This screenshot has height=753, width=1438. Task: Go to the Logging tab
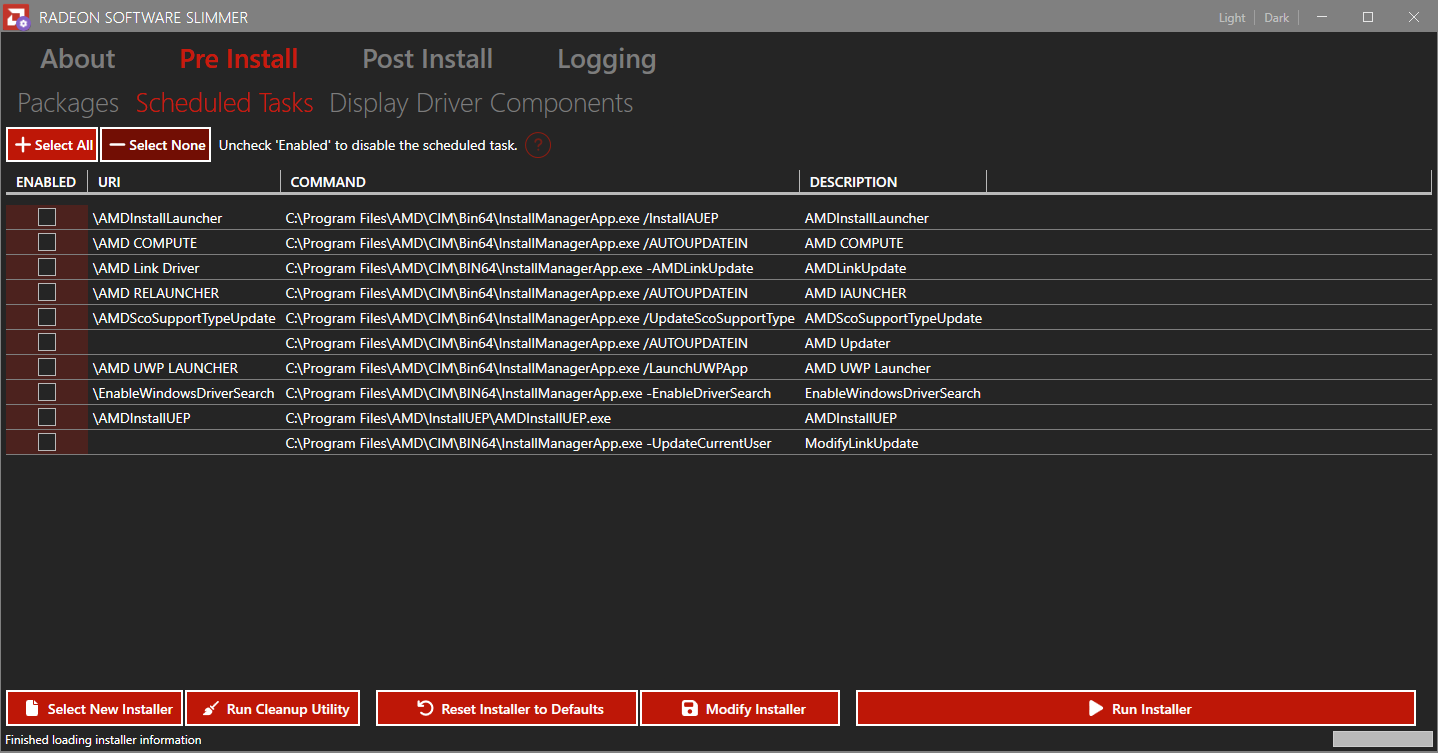point(607,59)
